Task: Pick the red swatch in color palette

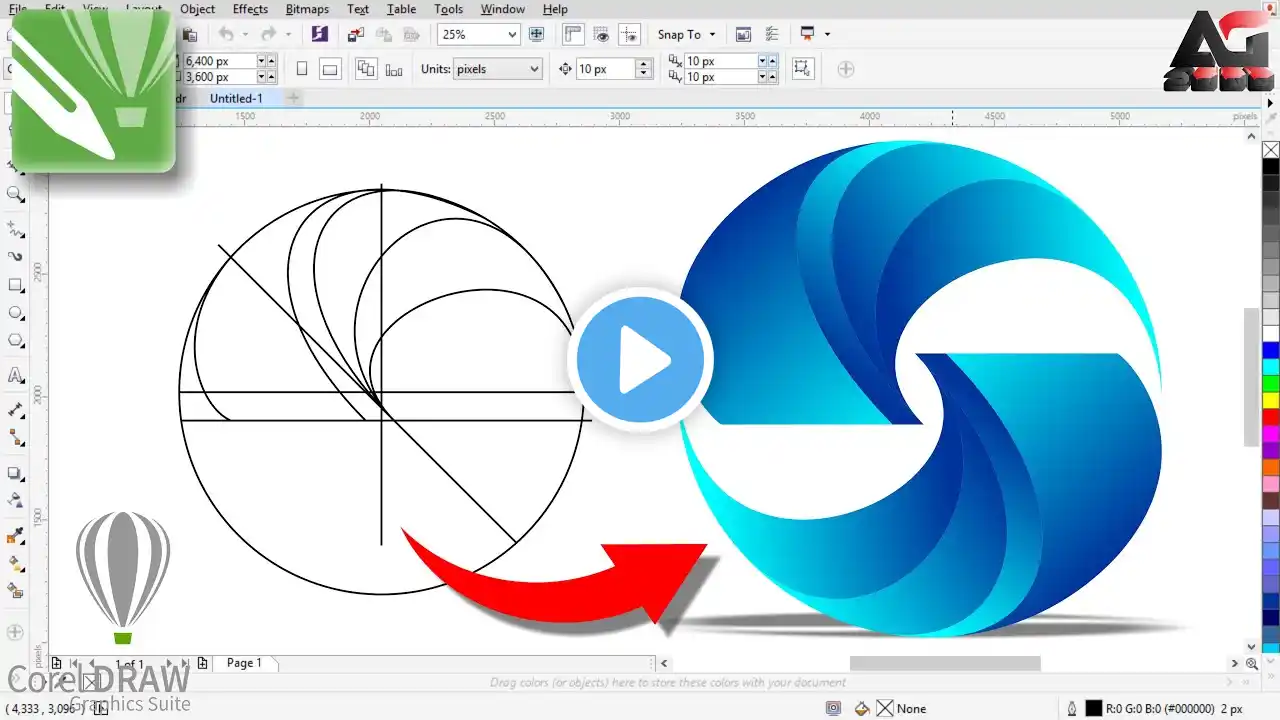Action: click(1271, 416)
